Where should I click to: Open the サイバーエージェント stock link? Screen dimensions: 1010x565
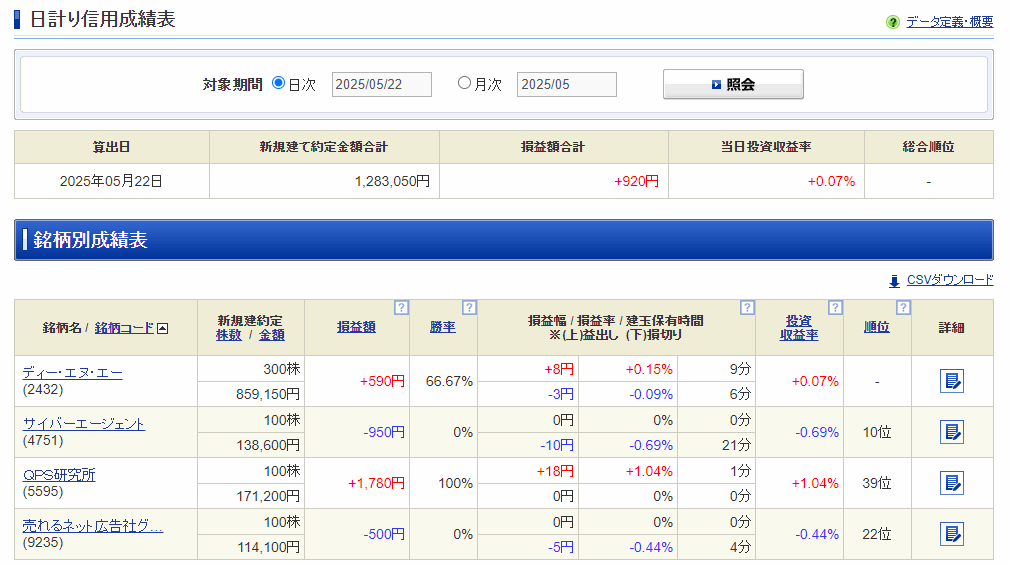[84, 424]
